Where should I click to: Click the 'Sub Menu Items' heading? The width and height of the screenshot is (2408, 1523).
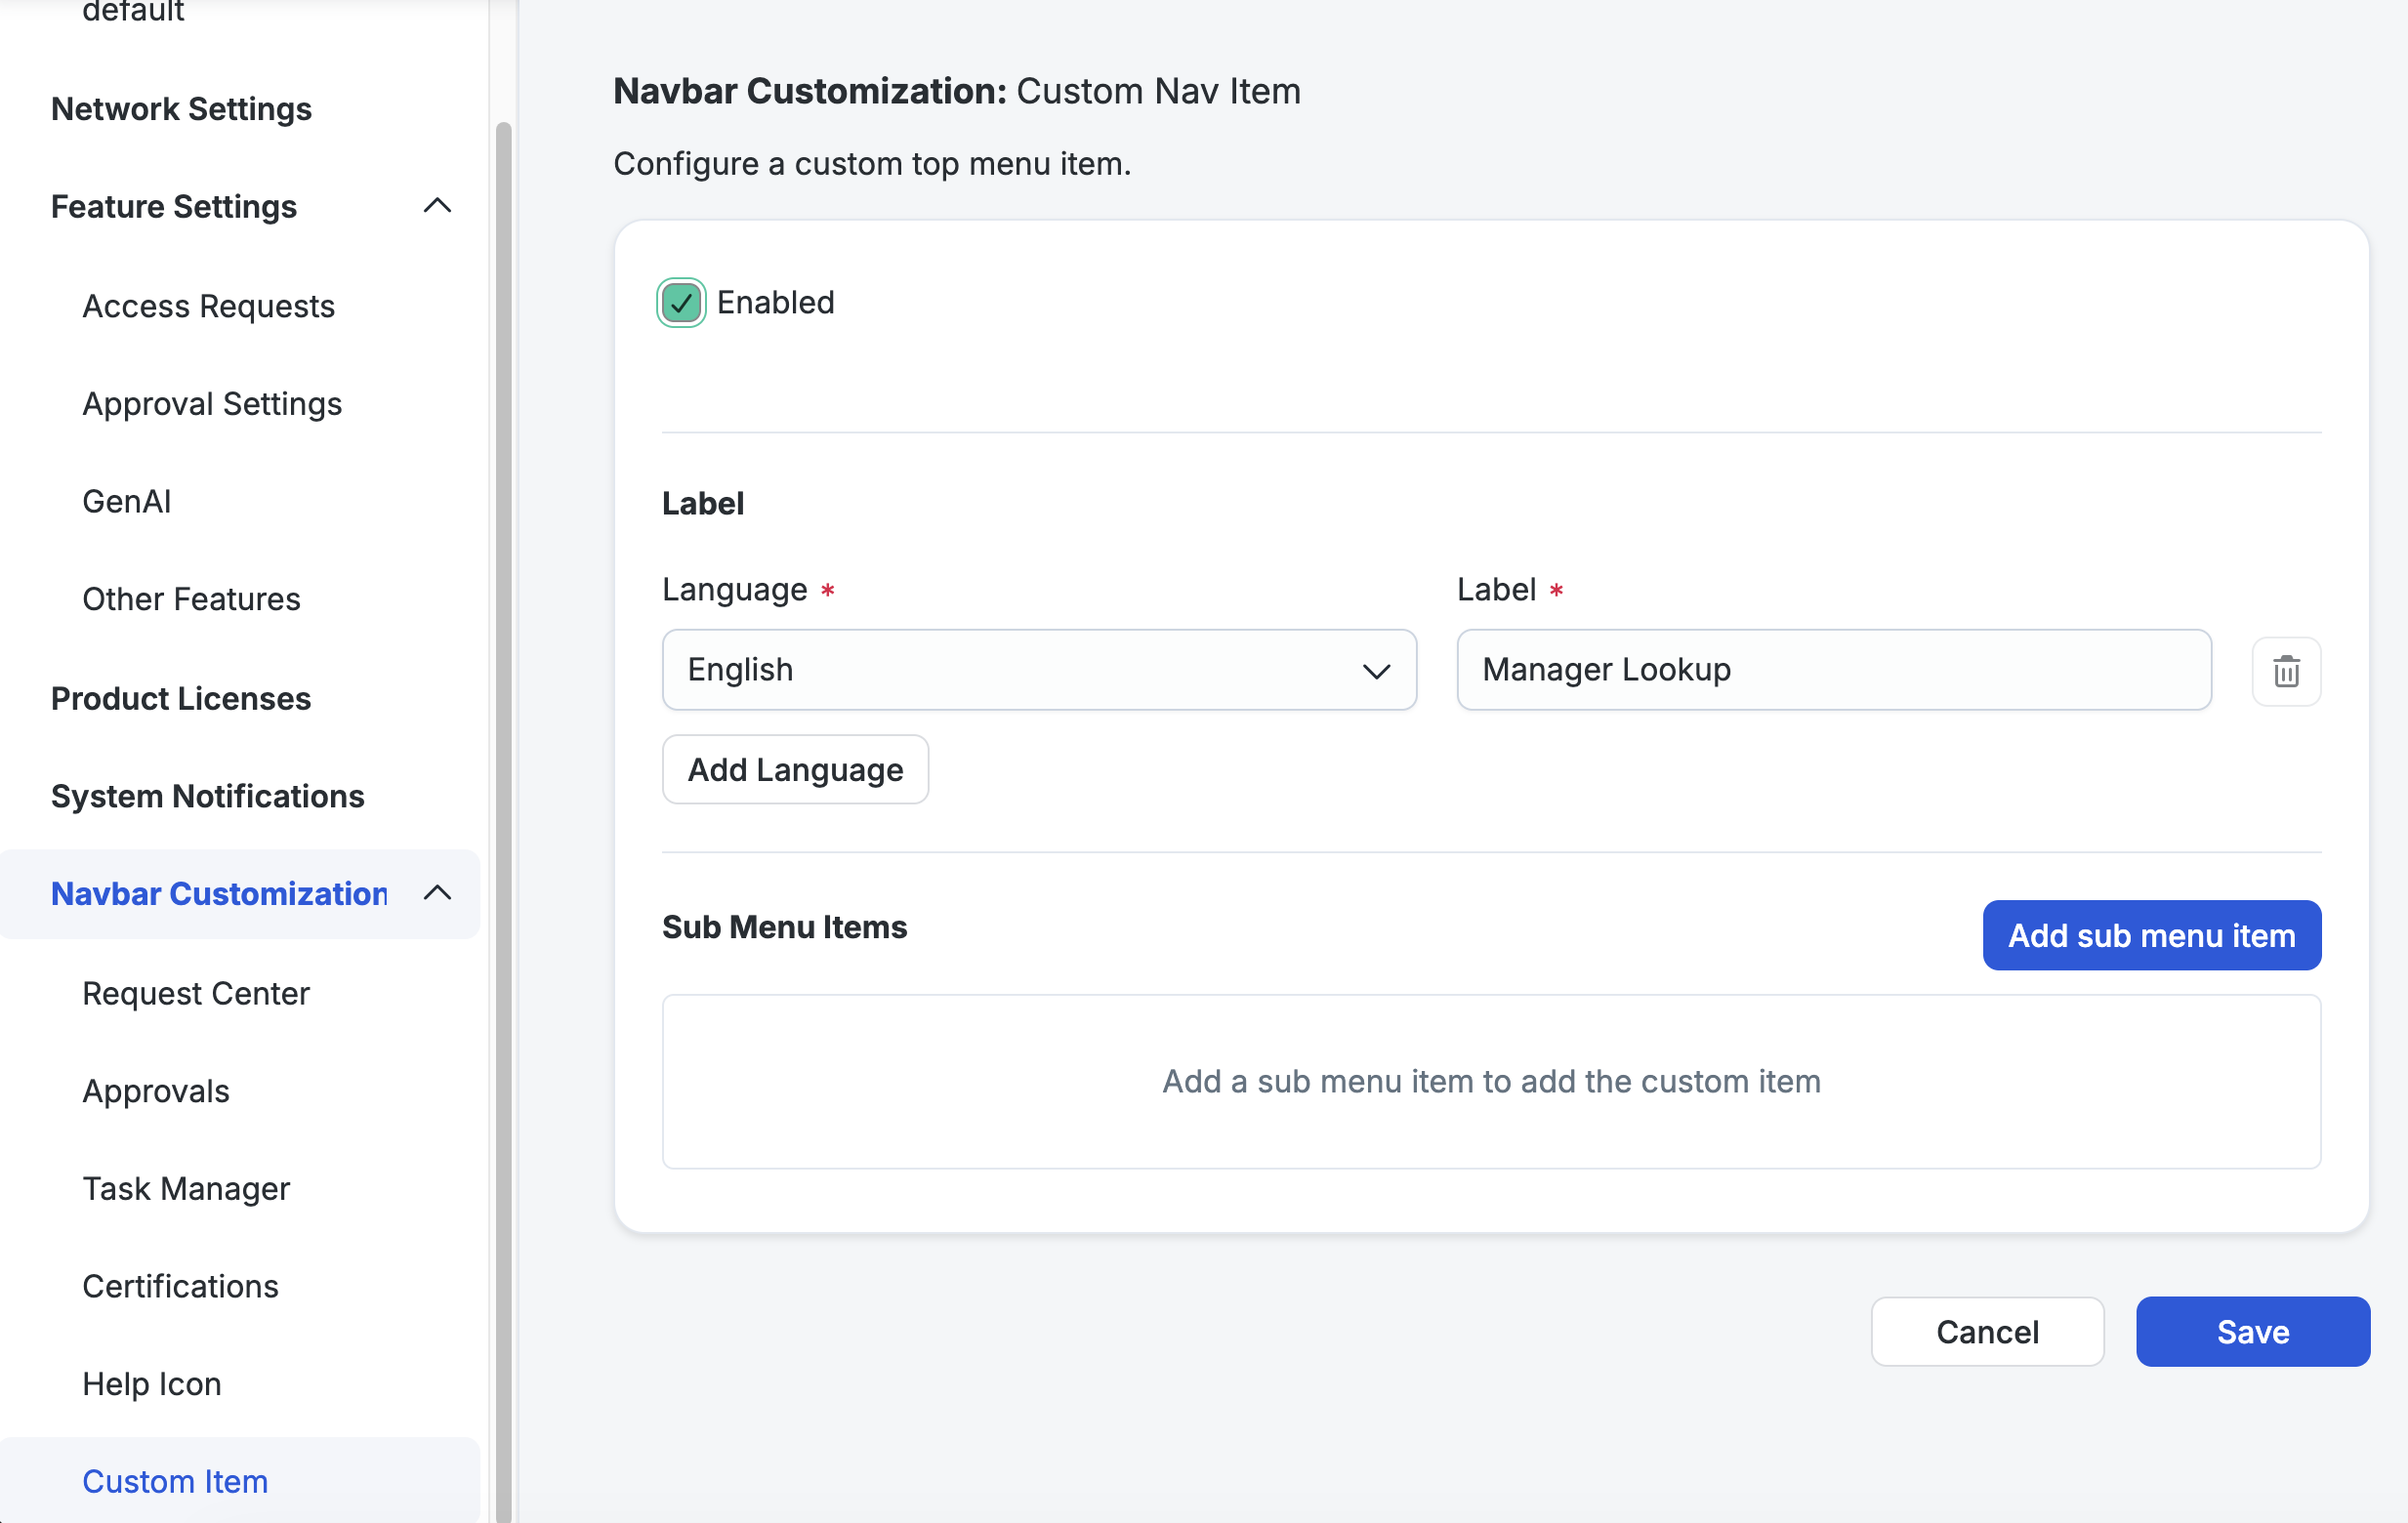tap(784, 927)
